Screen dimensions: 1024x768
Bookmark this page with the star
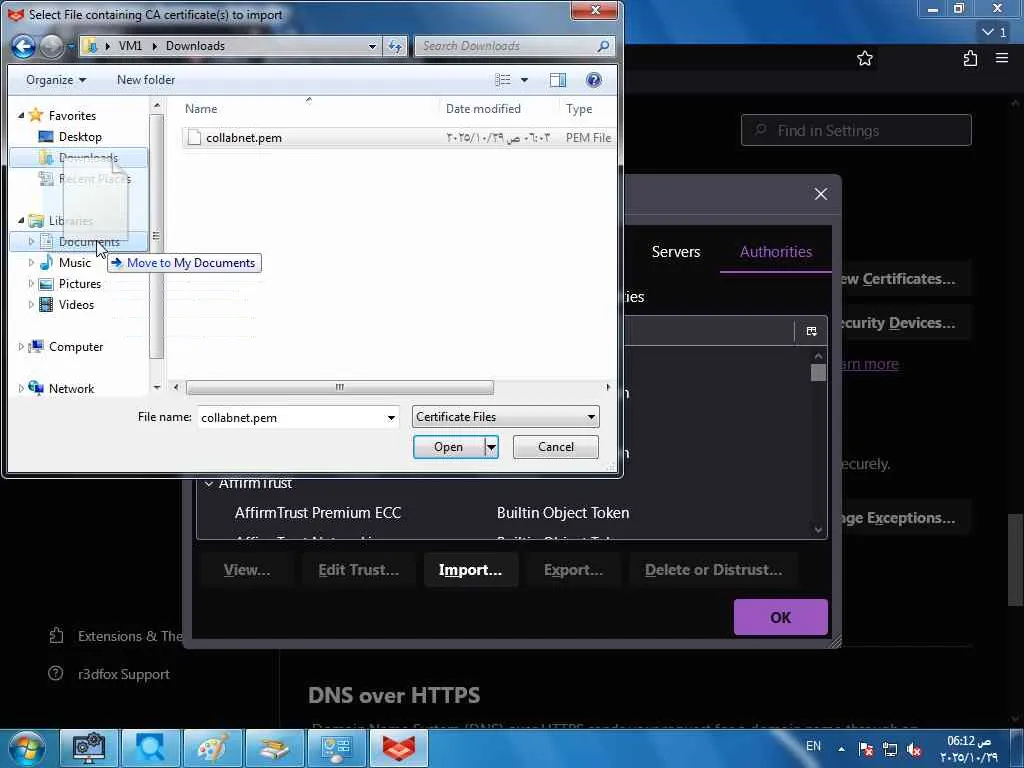click(865, 59)
